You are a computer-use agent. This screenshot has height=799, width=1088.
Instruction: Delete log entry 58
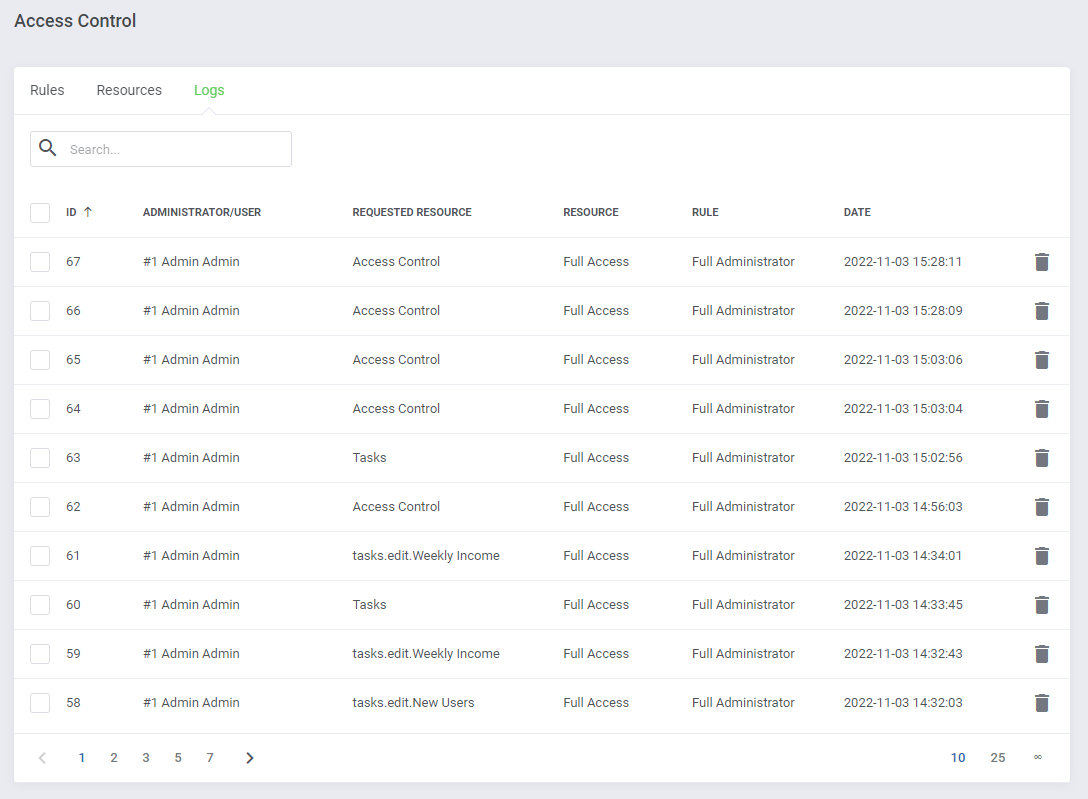tap(1042, 703)
